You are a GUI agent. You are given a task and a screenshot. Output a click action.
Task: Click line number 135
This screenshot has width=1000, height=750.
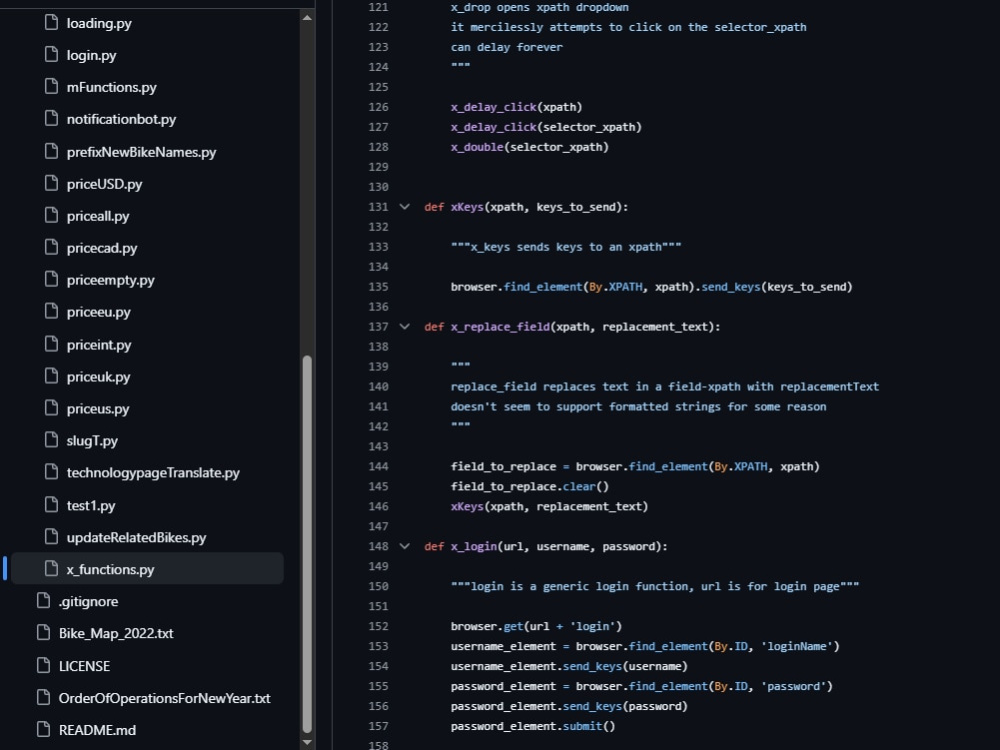[x=378, y=287]
